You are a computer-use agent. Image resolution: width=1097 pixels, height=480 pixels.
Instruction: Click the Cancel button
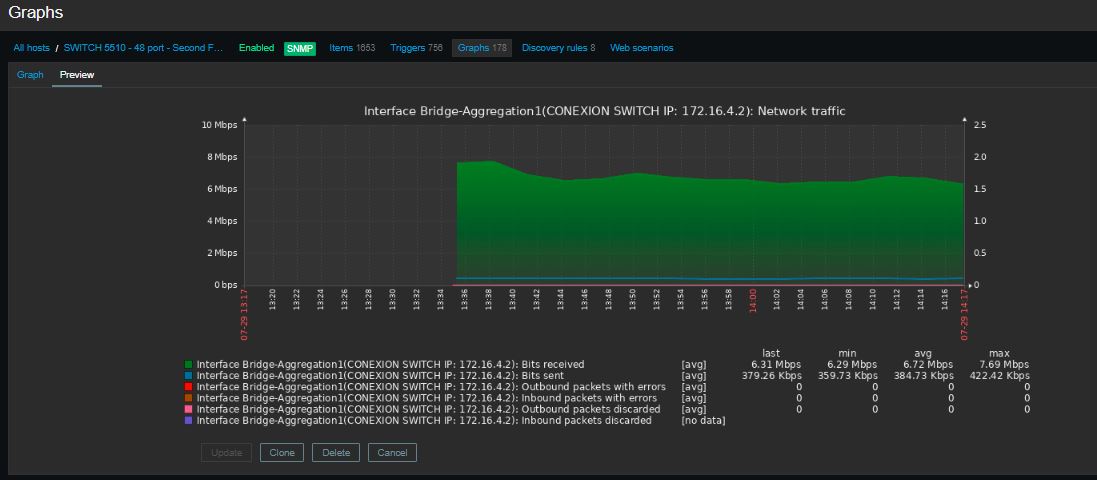point(392,453)
